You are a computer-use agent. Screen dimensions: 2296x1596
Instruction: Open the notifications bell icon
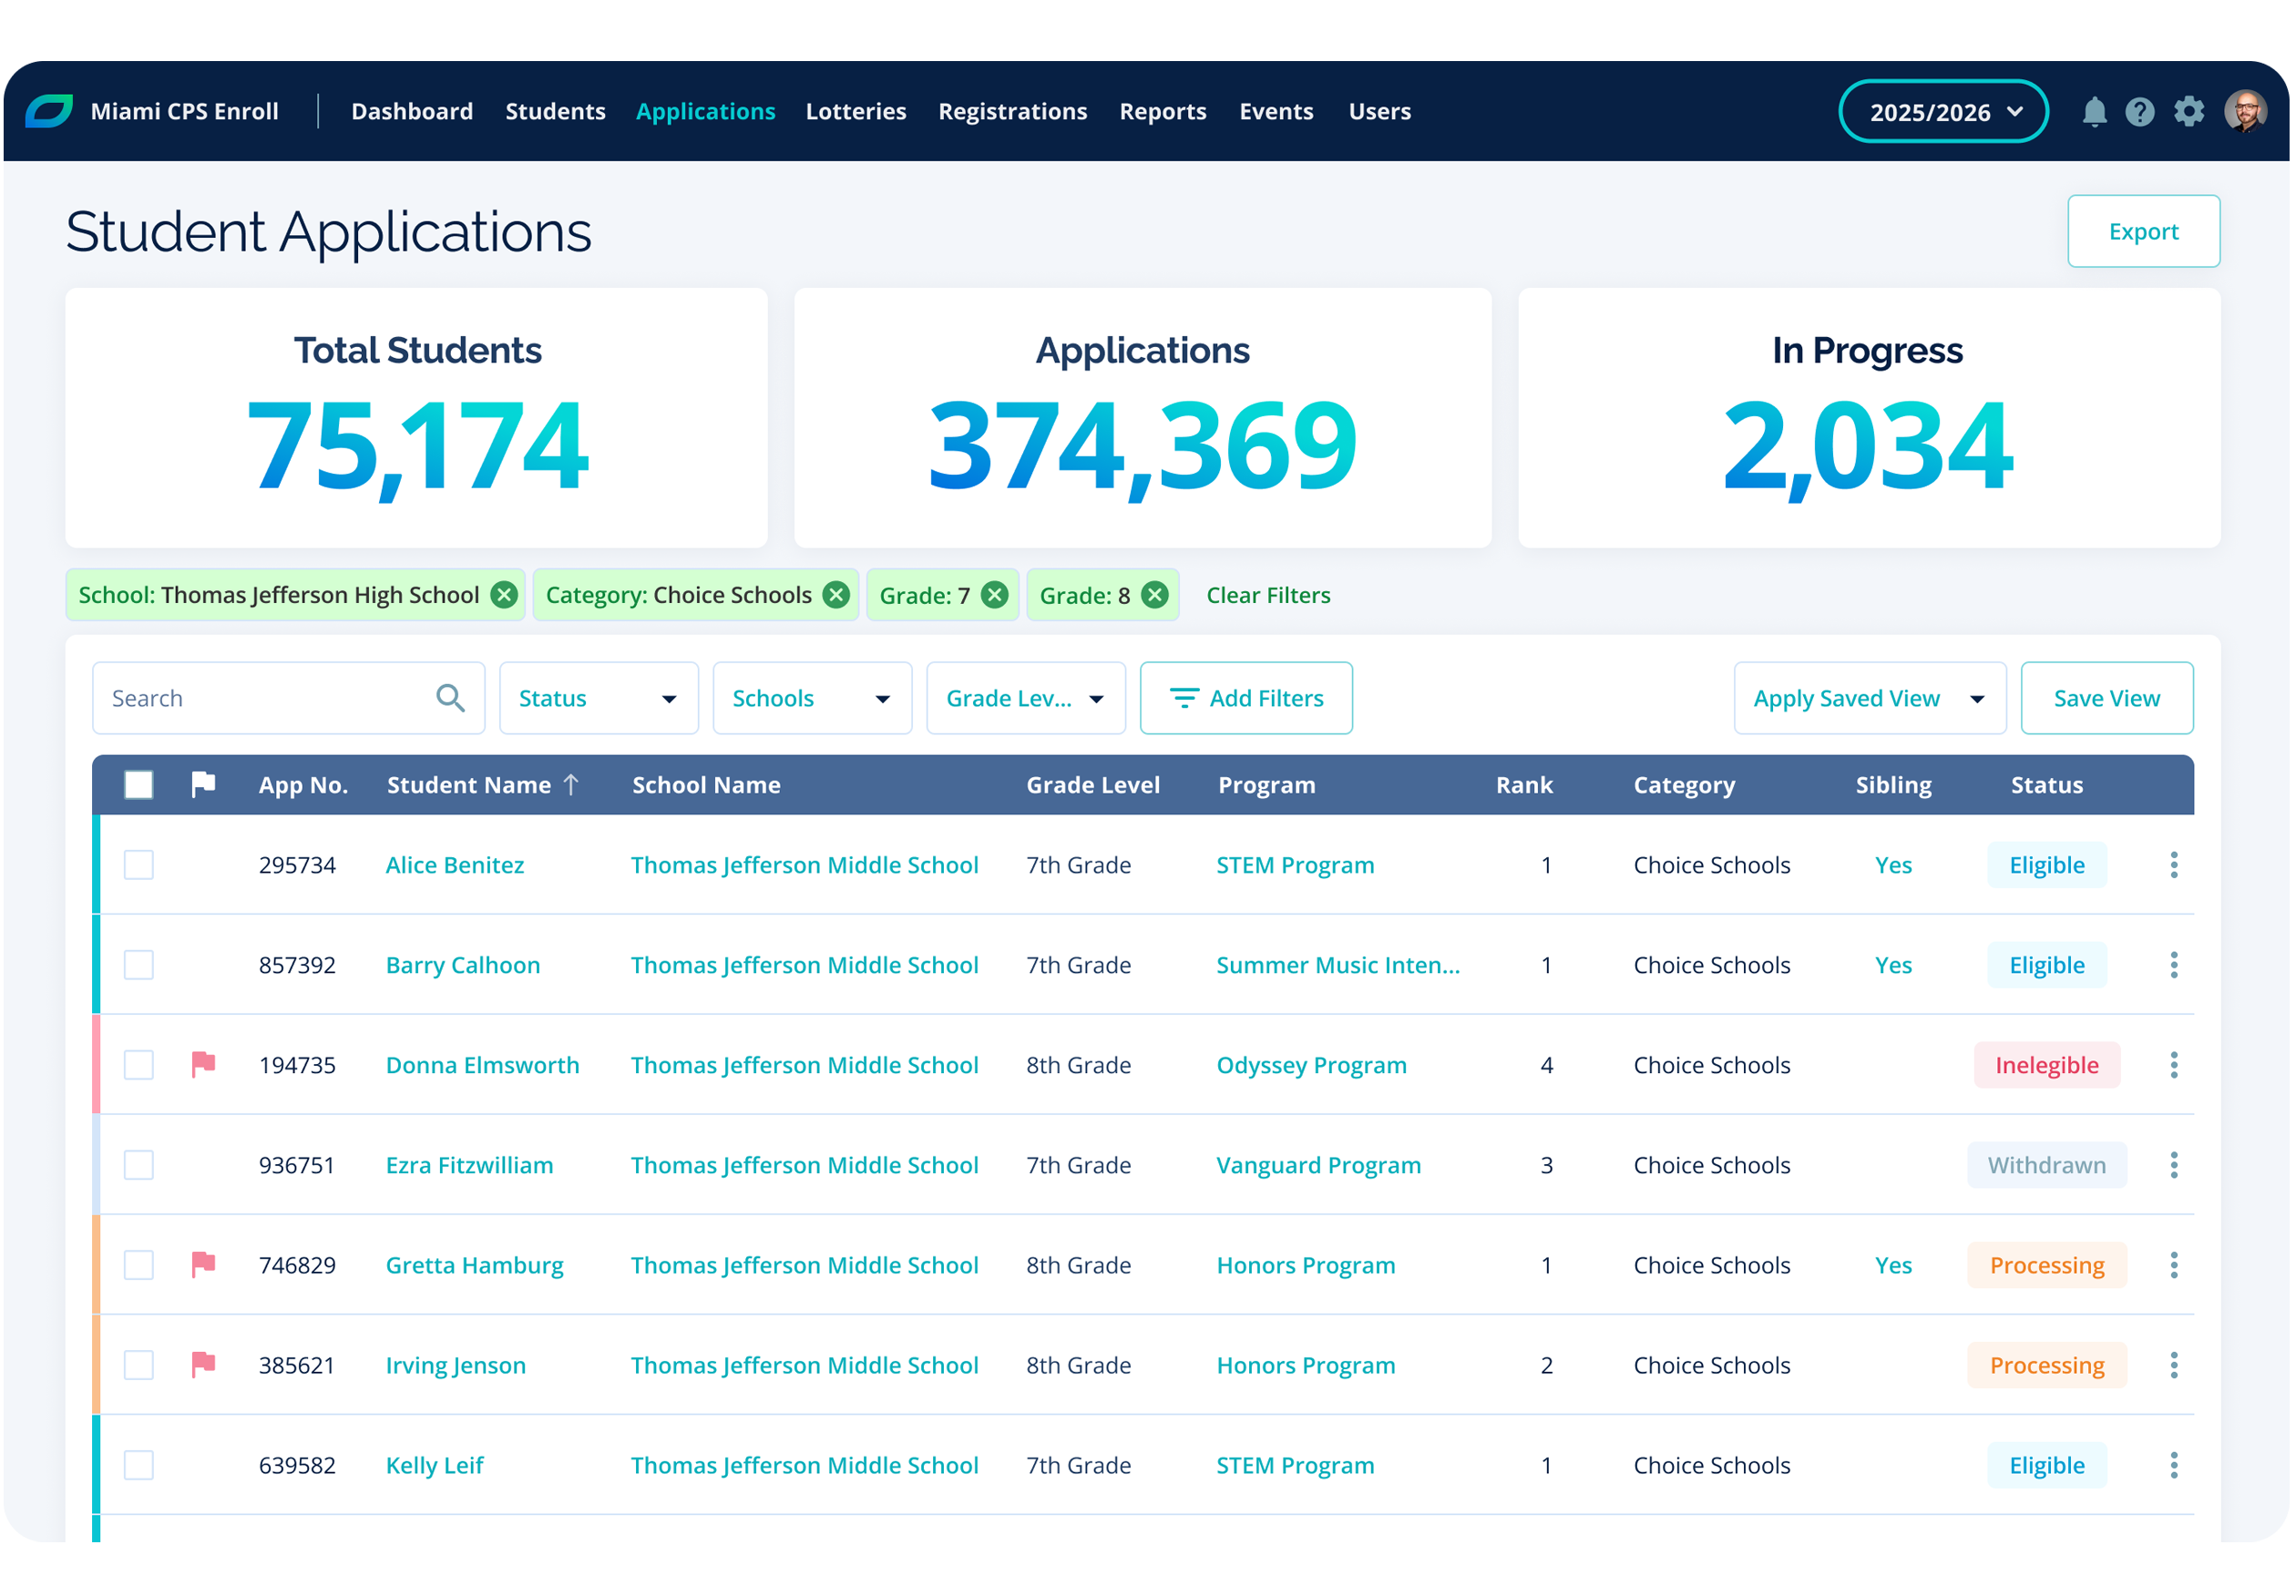point(2094,111)
